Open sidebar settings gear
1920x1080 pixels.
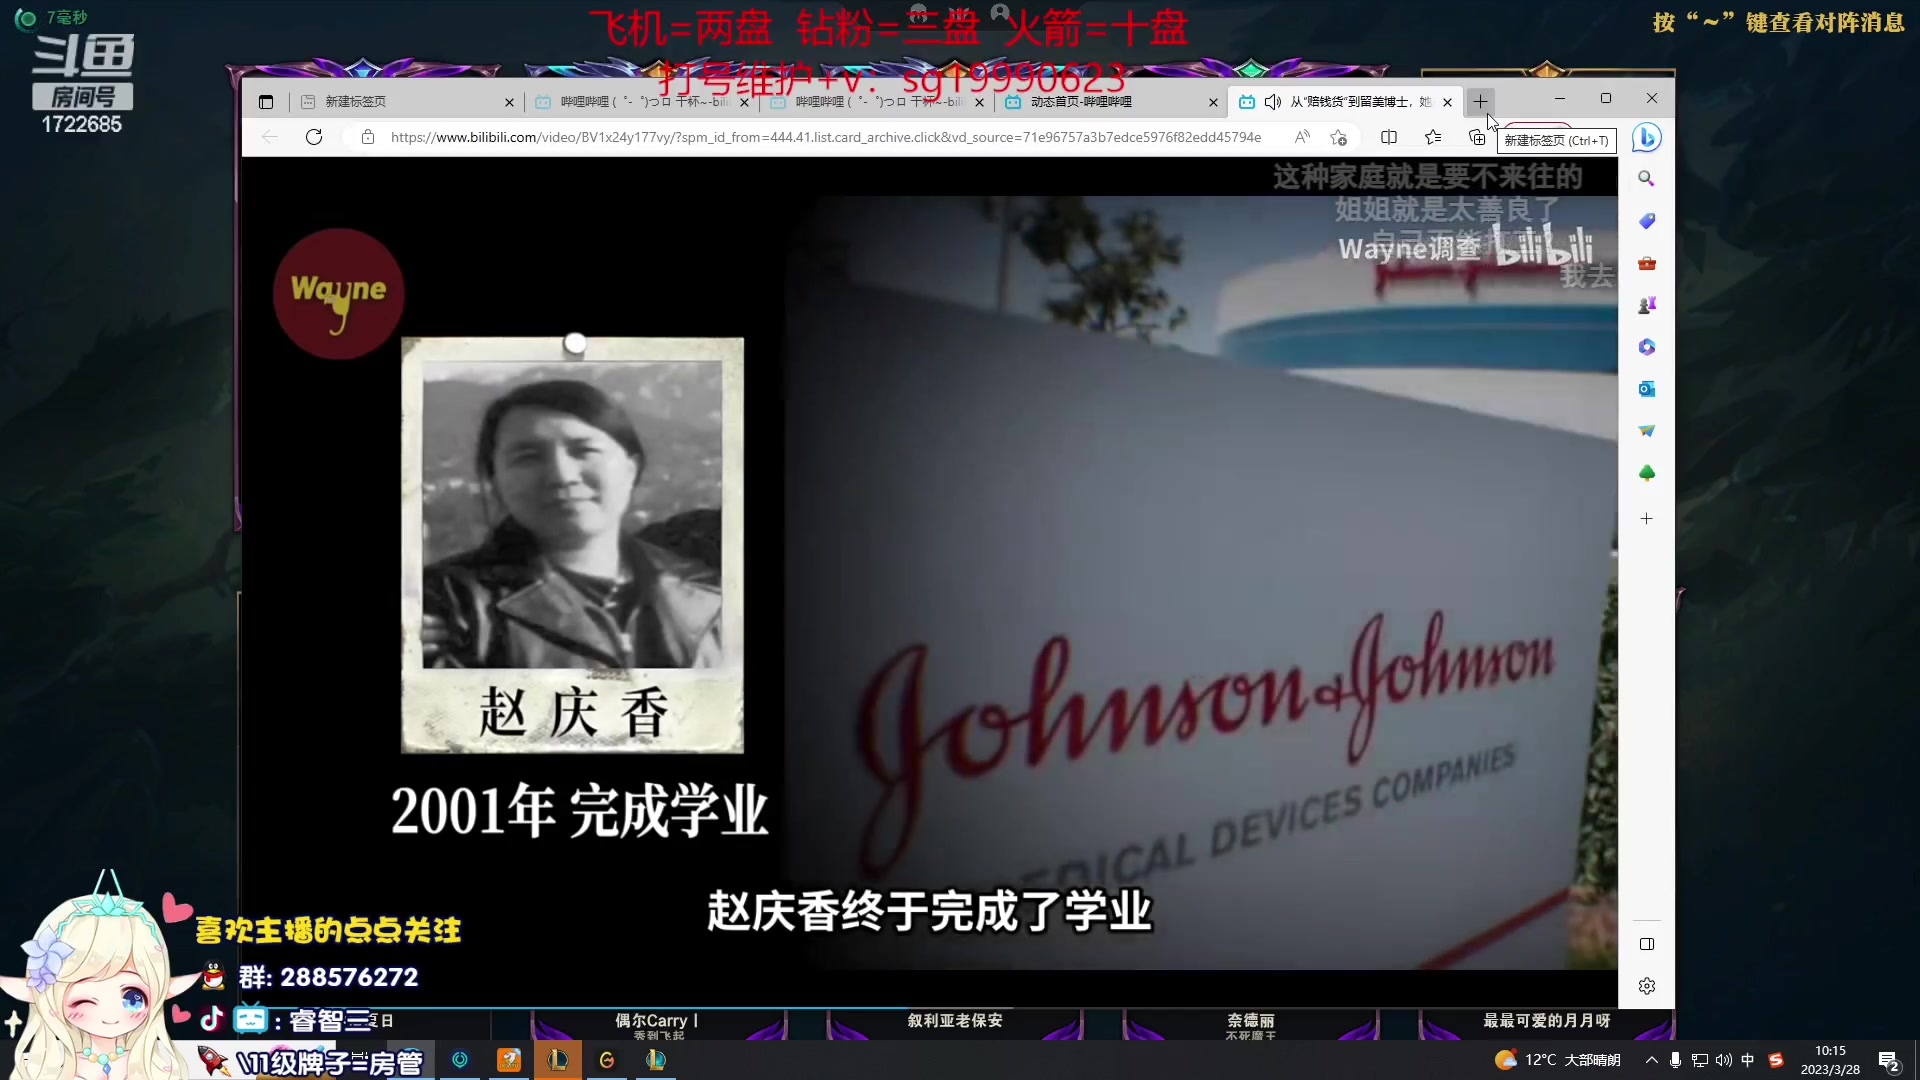click(1646, 986)
